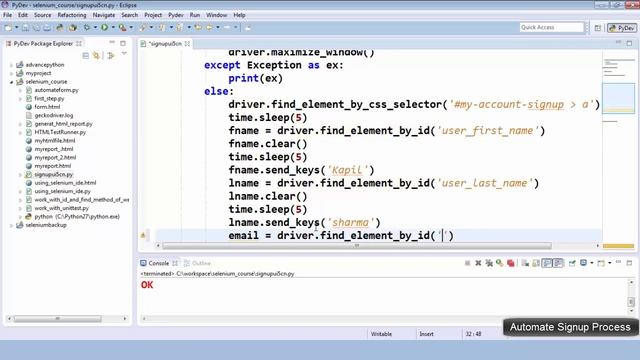Open the Run button dropdown arrow

pos(113,27)
